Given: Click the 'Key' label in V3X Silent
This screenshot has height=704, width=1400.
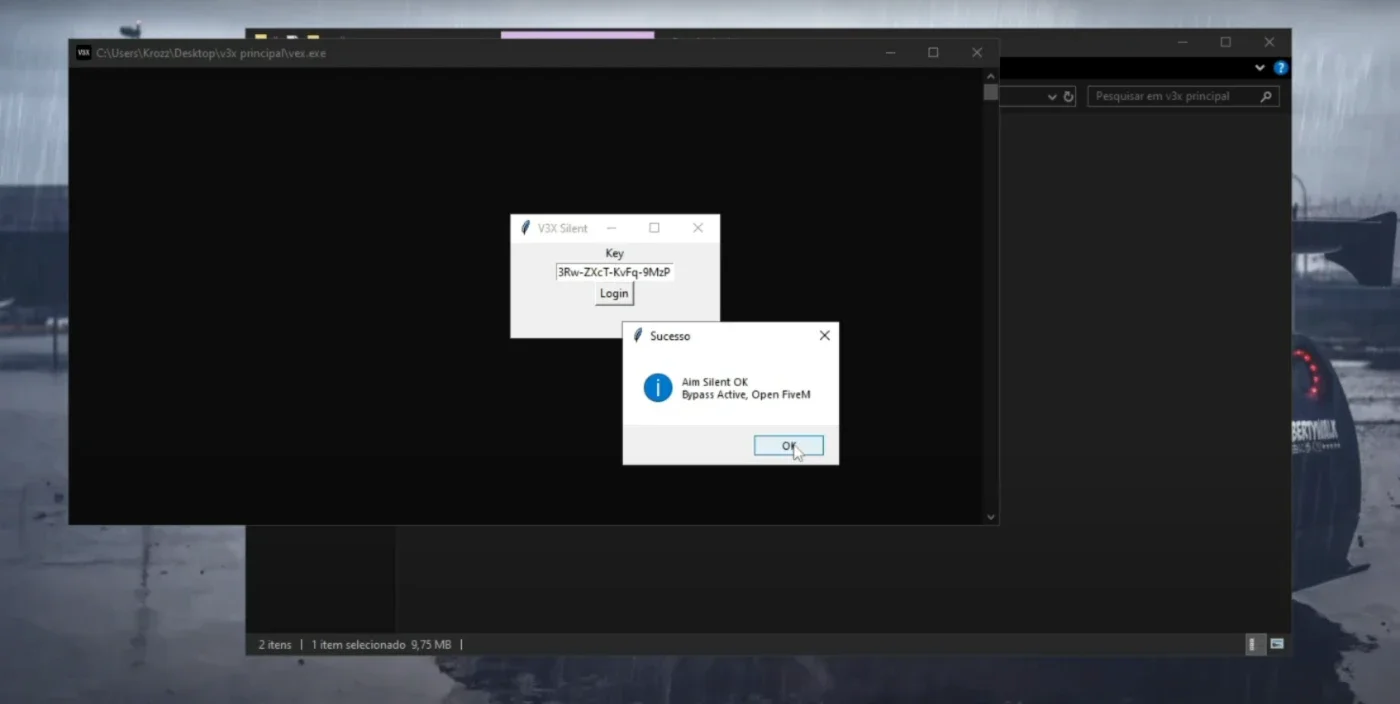Looking at the screenshot, I should (614, 253).
